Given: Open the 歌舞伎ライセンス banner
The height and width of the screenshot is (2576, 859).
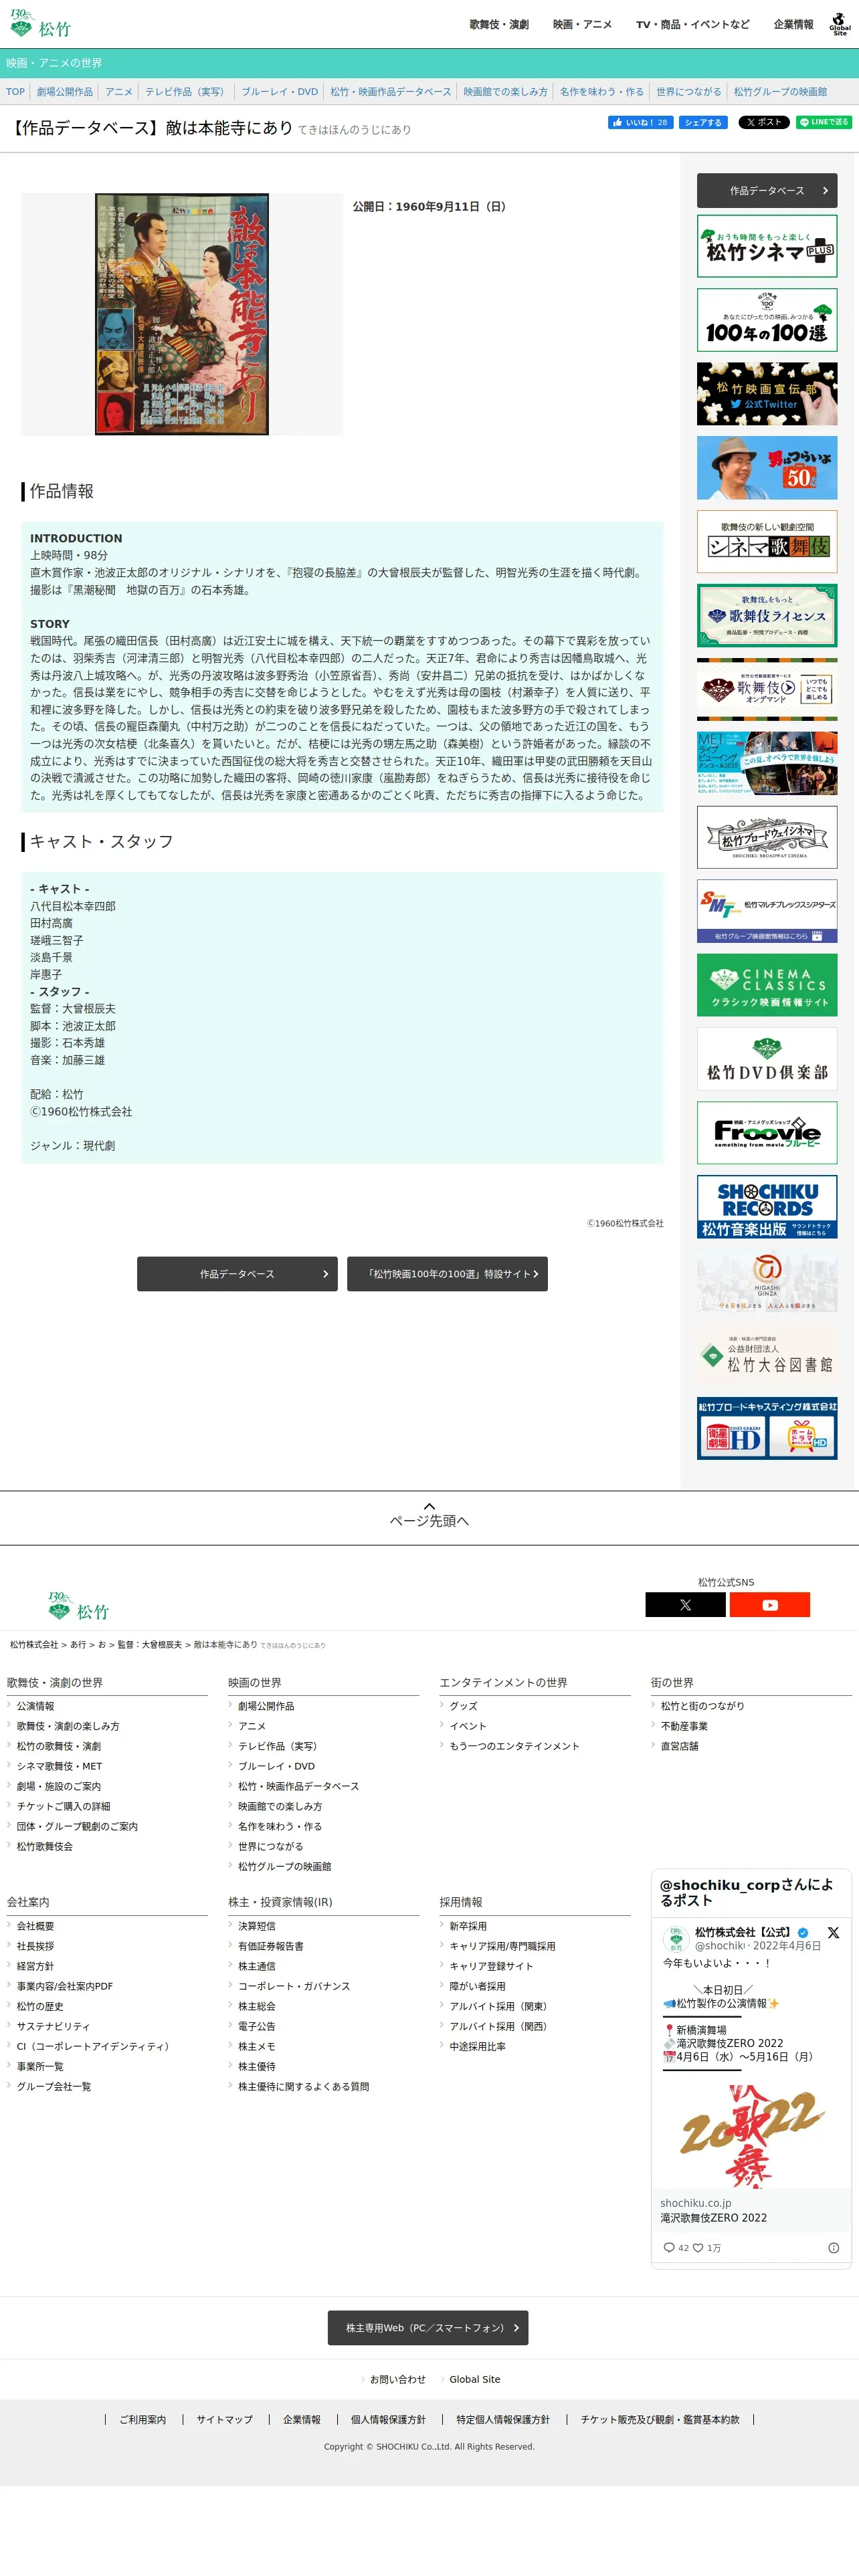Looking at the screenshot, I should click(x=767, y=615).
